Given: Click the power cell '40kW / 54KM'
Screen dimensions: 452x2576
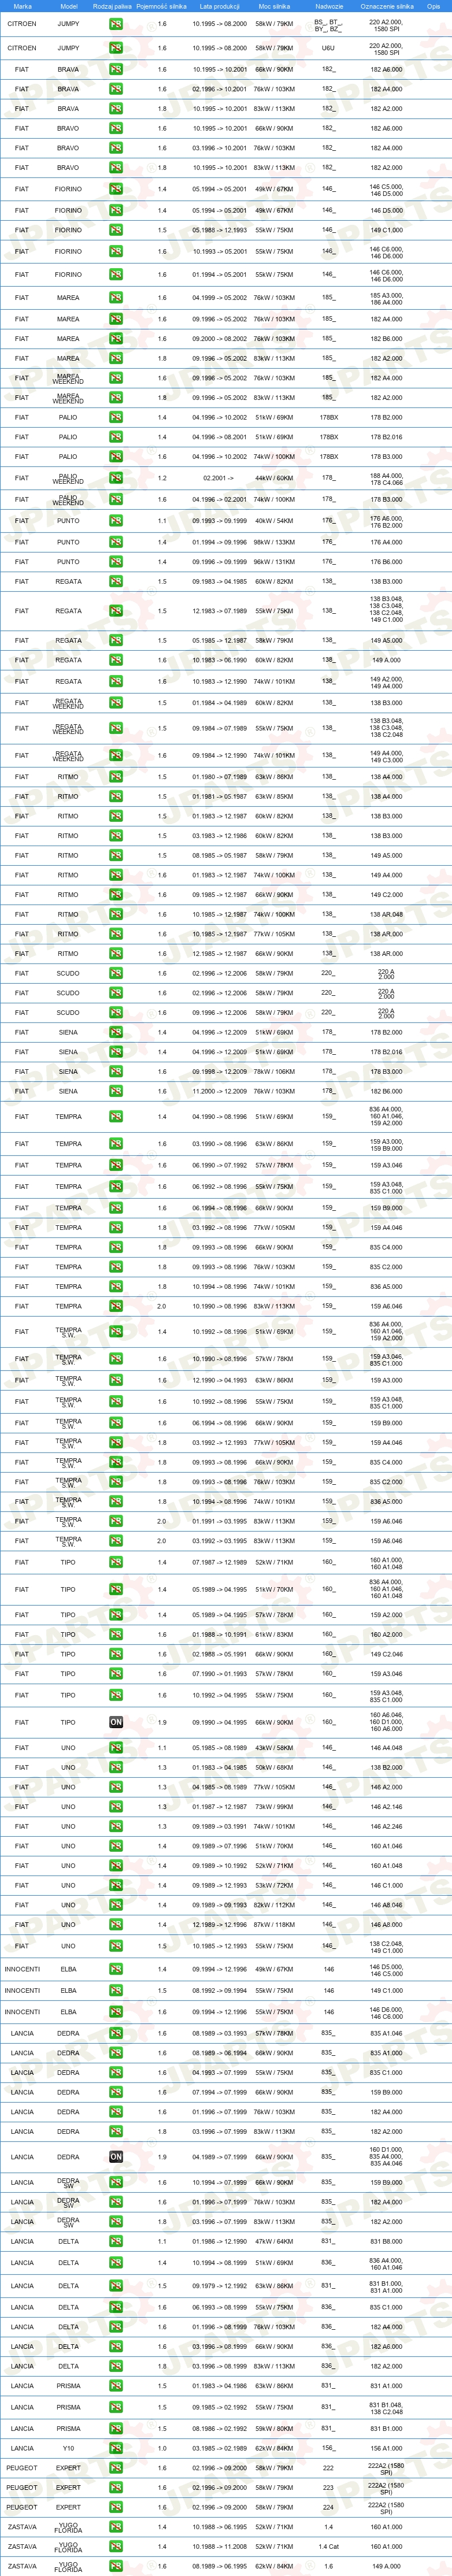Looking at the screenshot, I should coord(274,520).
